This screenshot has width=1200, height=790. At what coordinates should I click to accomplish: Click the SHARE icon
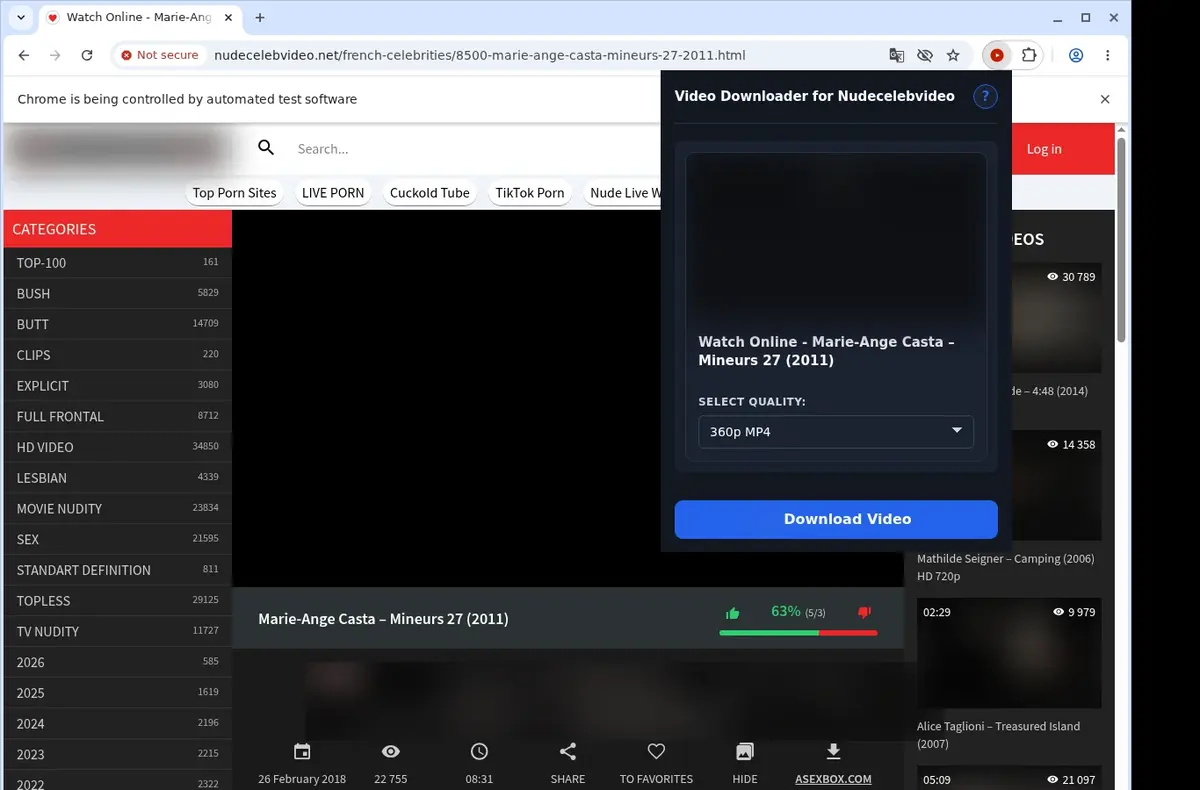coord(568,752)
